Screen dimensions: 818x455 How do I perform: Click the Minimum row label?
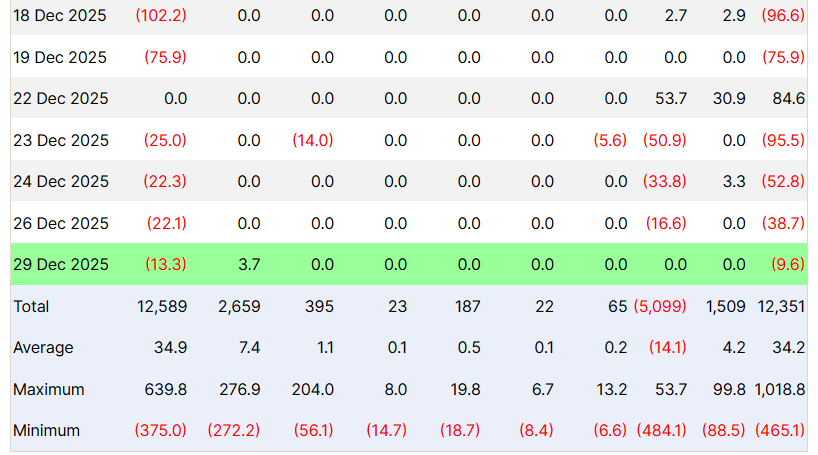point(46,430)
